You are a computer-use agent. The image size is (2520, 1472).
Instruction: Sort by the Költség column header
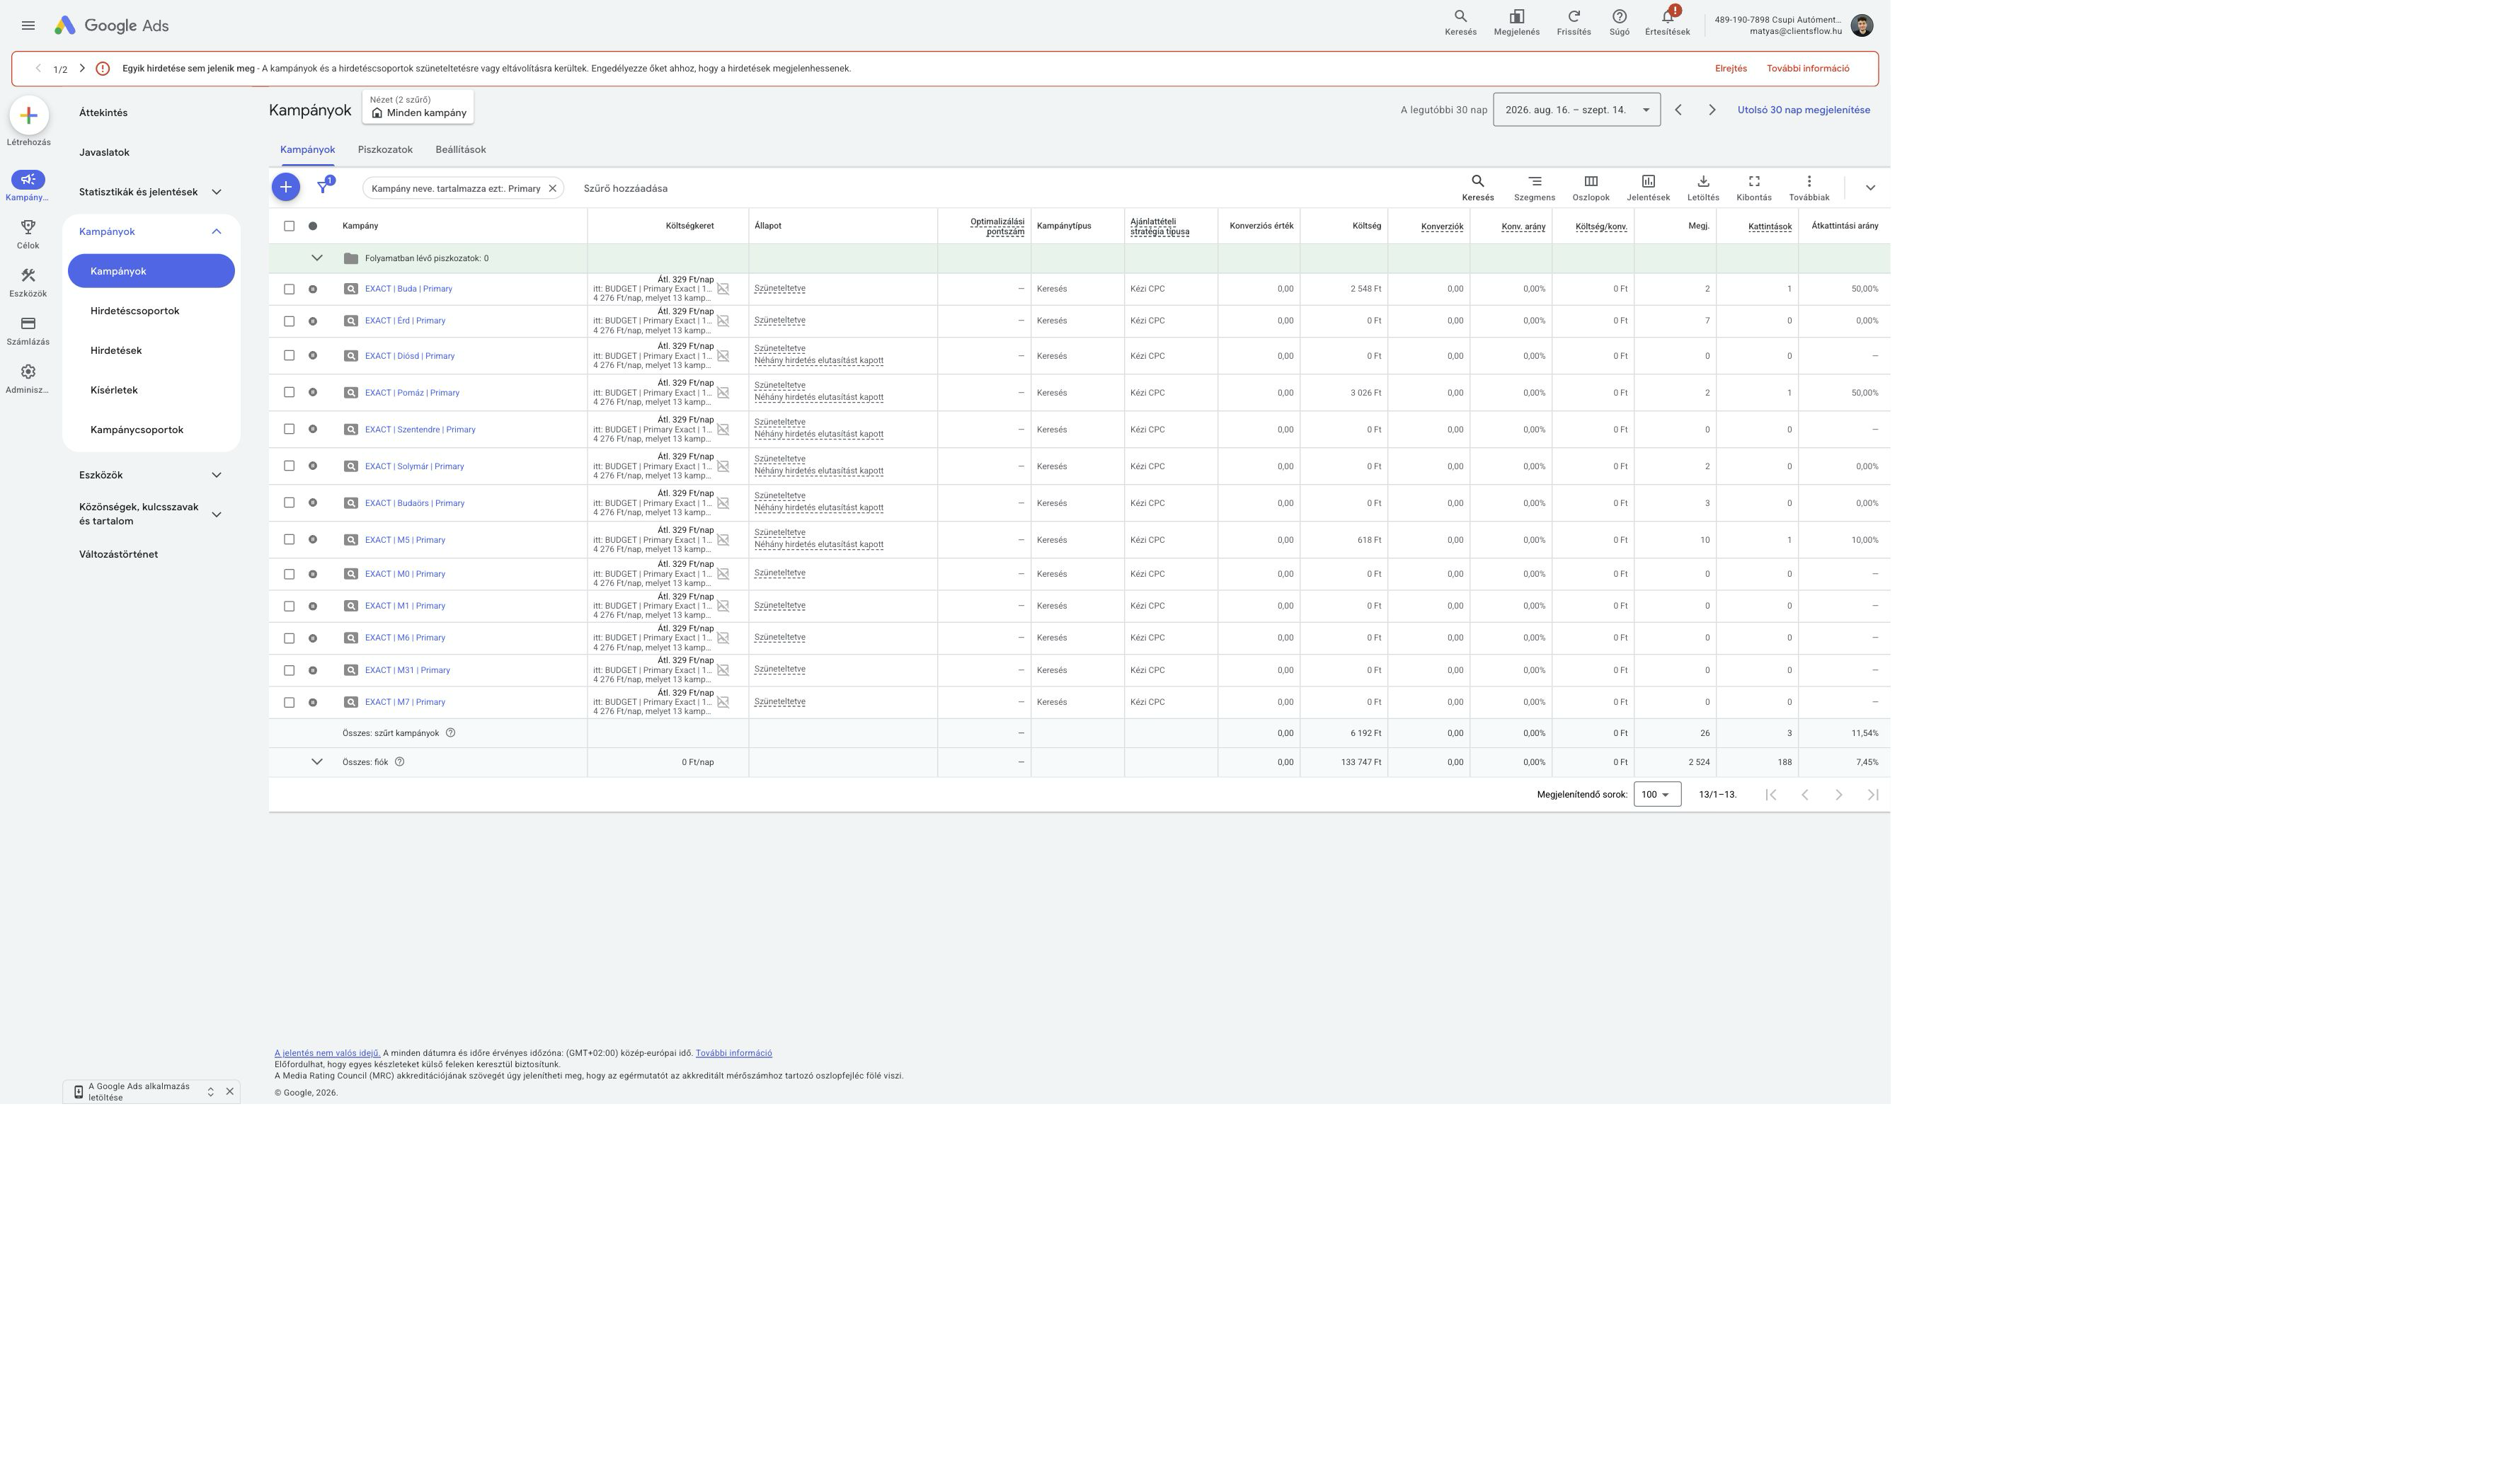point(1366,226)
